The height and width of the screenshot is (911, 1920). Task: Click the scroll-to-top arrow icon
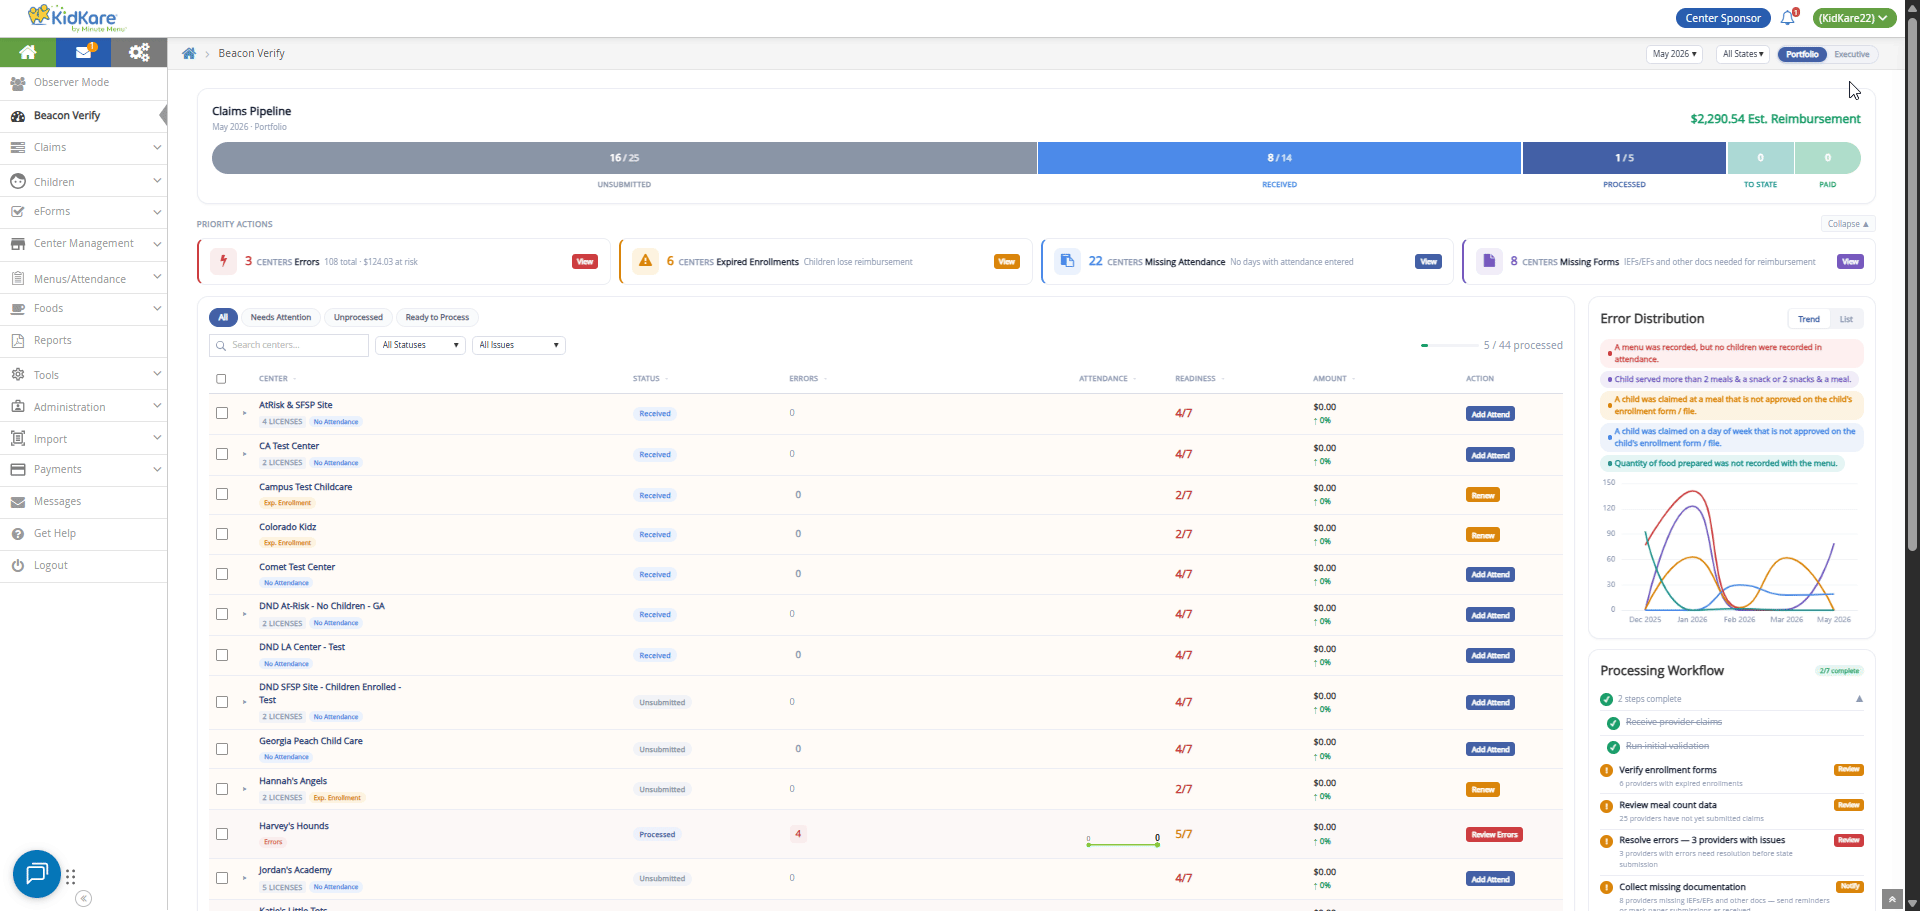(1892, 899)
